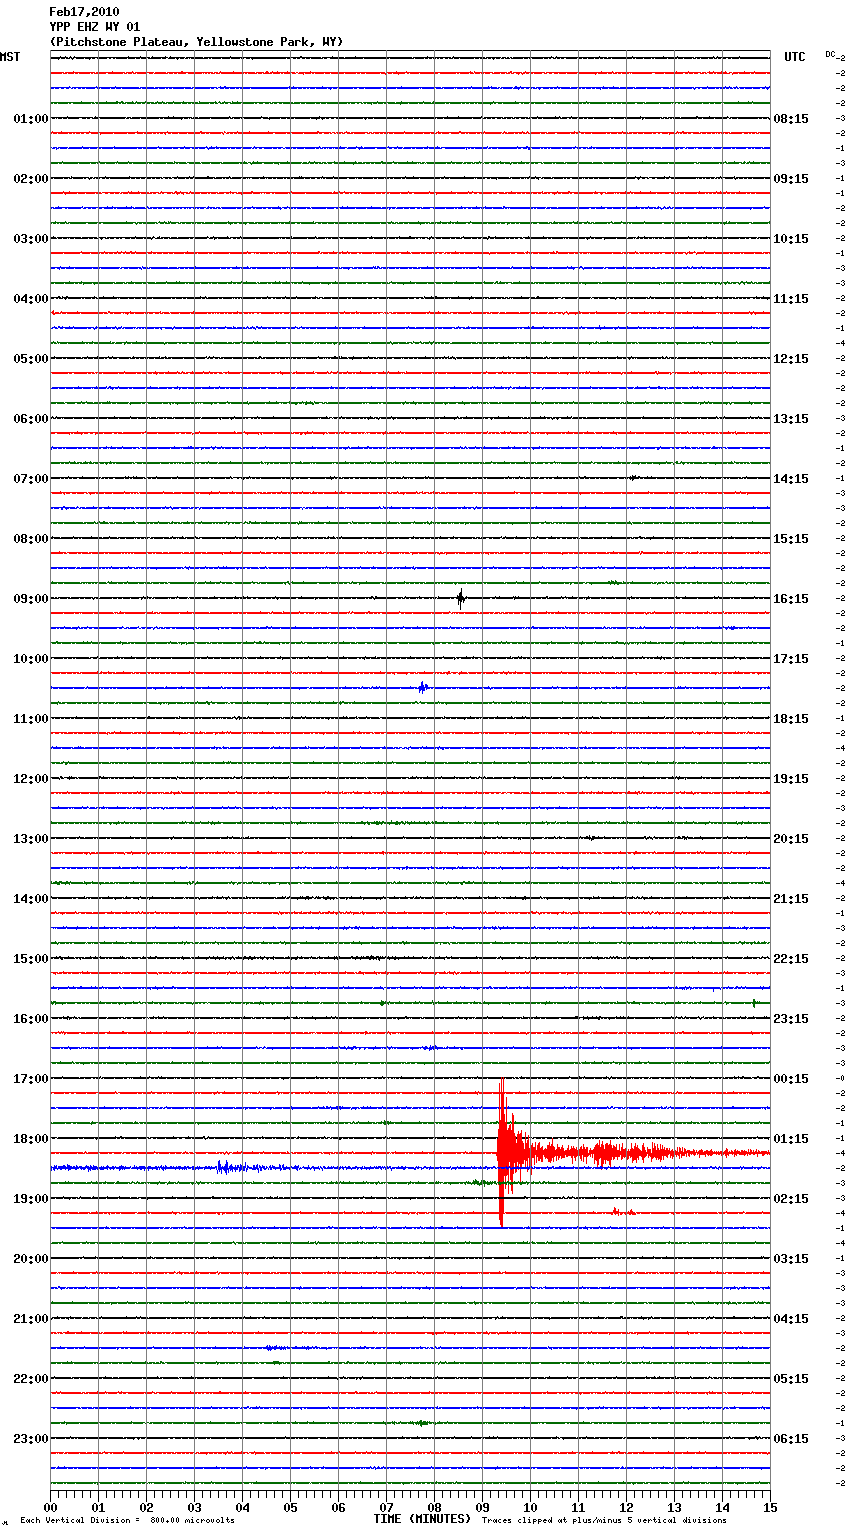Select the '22:00' MST hour label
The image size is (850, 1534).
[30, 1379]
